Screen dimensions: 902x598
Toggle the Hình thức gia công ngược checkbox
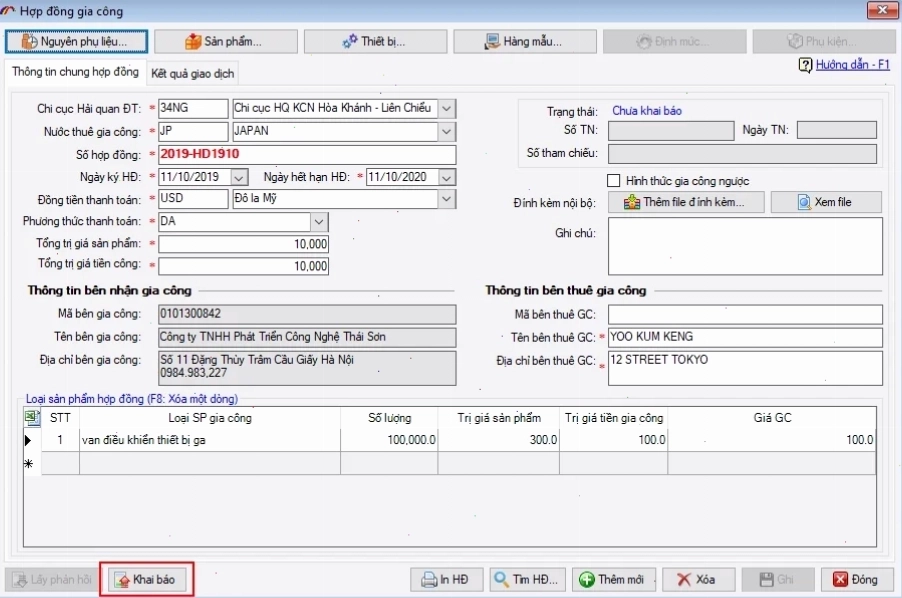click(x=614, y=181)
